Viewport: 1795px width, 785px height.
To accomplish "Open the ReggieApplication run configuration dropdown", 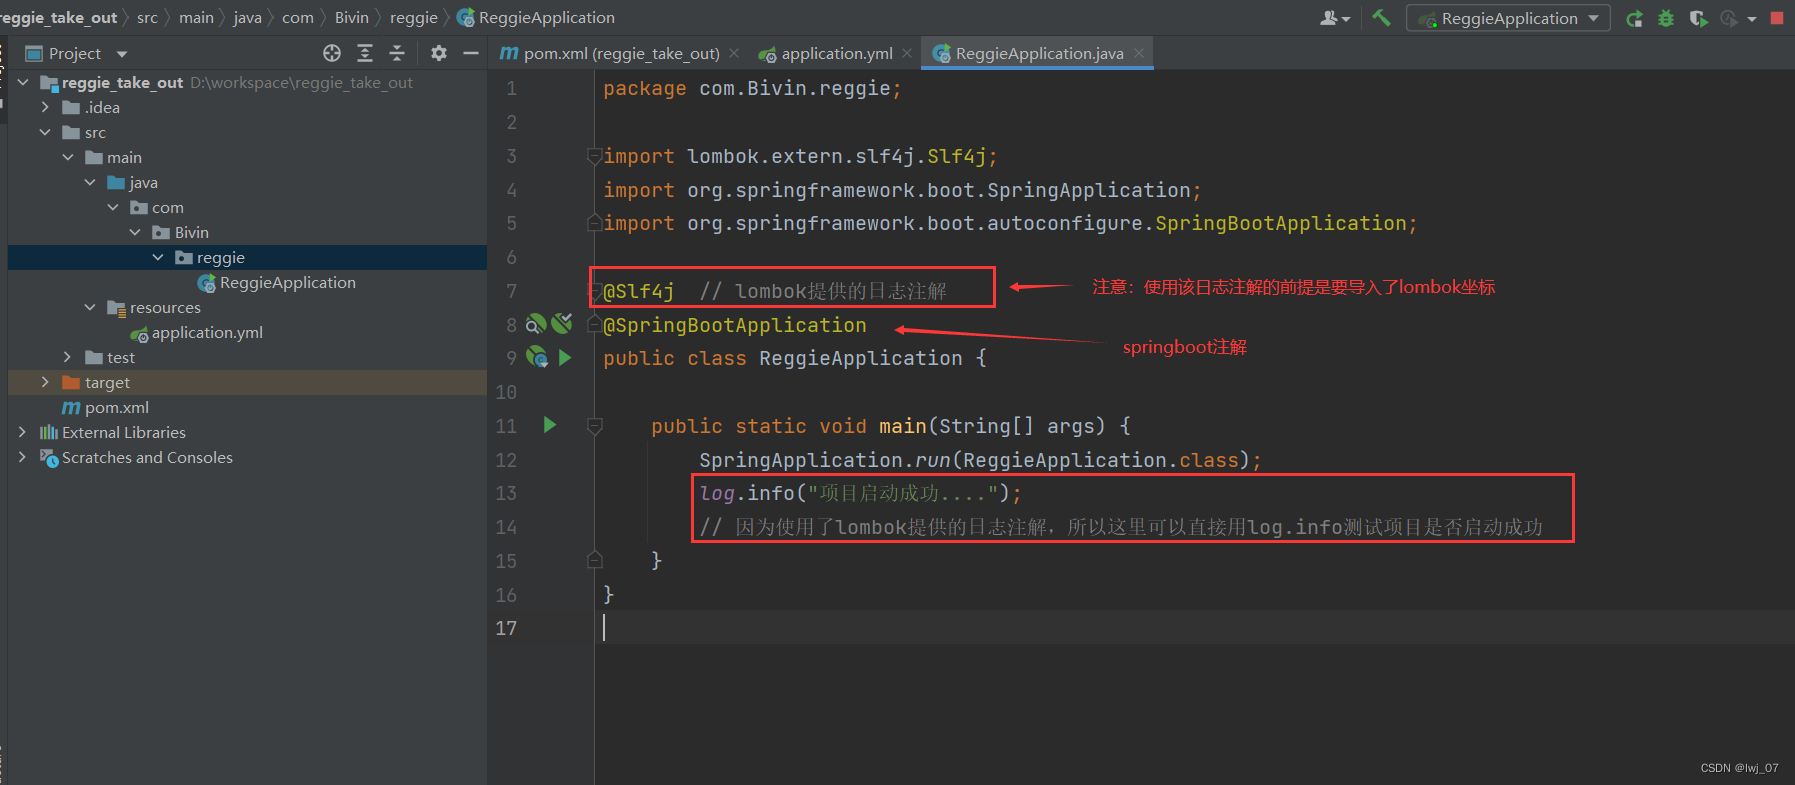I will coord(1508,18).
